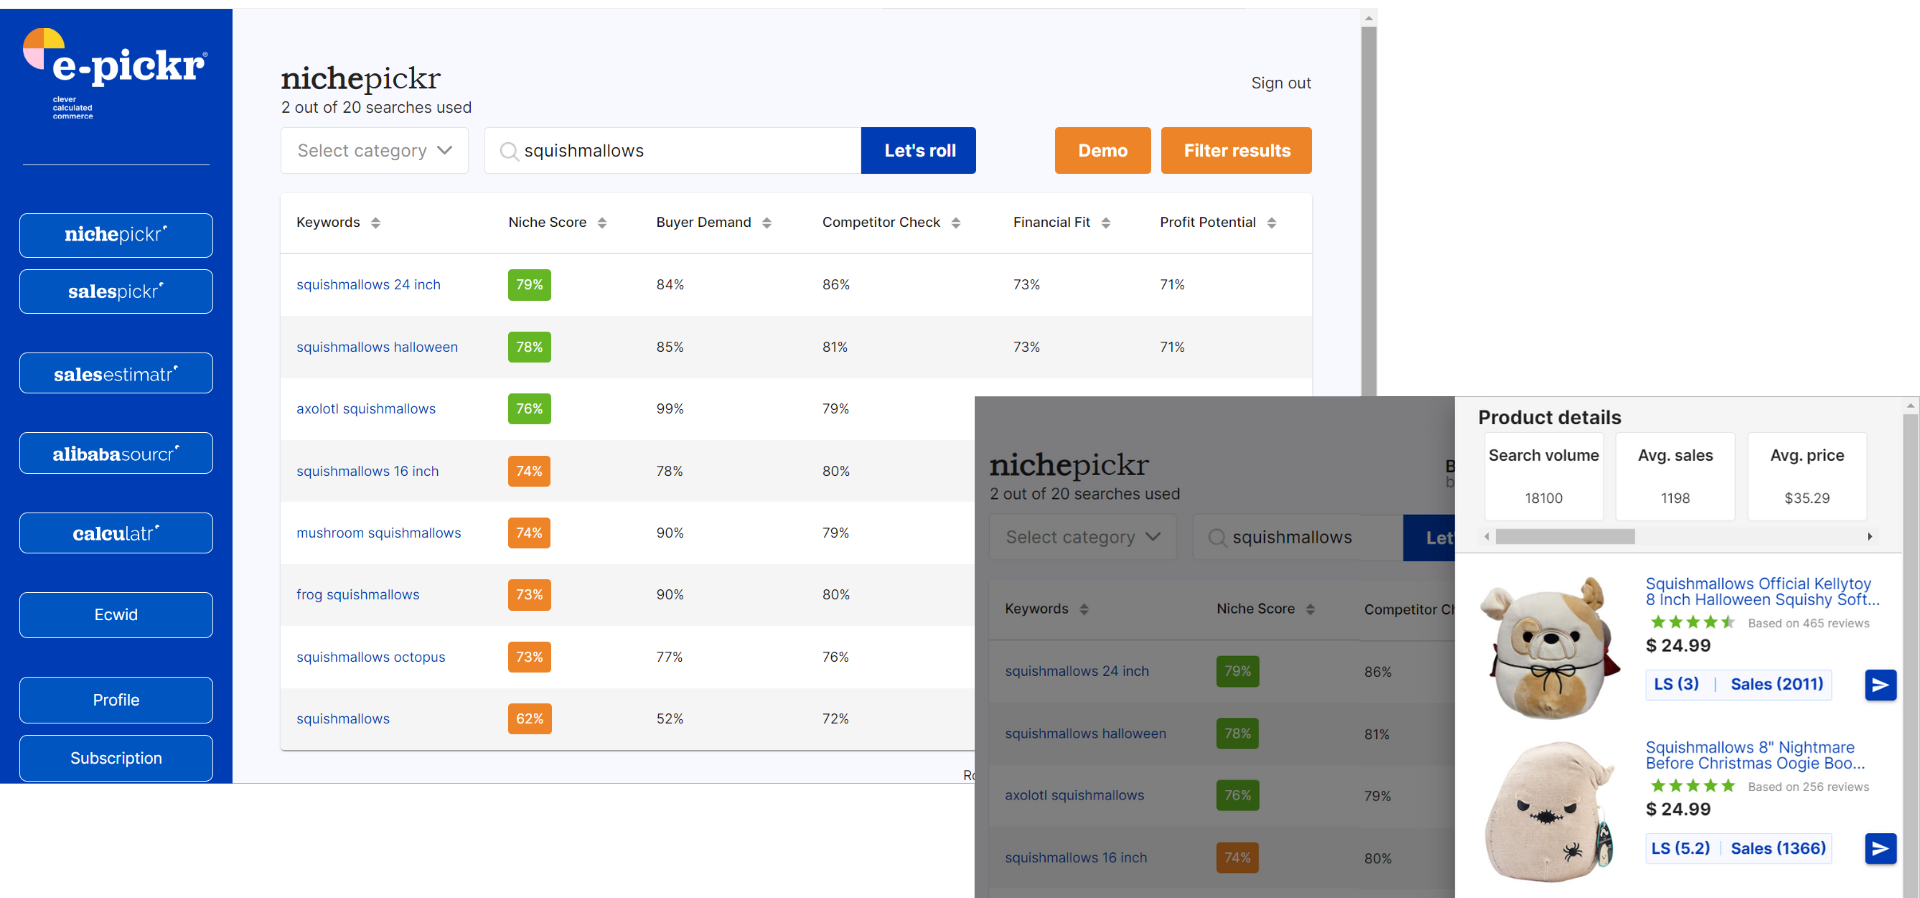Sort by Competitor Check column arrows
Viewport: 1920px width, 898px height.
pyautogui.click(x=956, y=223)
